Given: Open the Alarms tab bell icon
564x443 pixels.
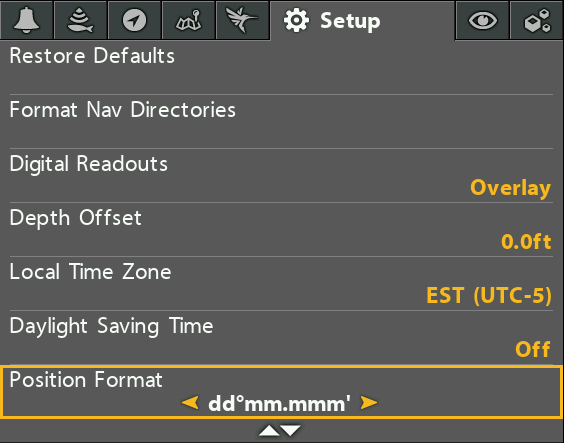Looking at the screenshot, I should pos(27,20).
